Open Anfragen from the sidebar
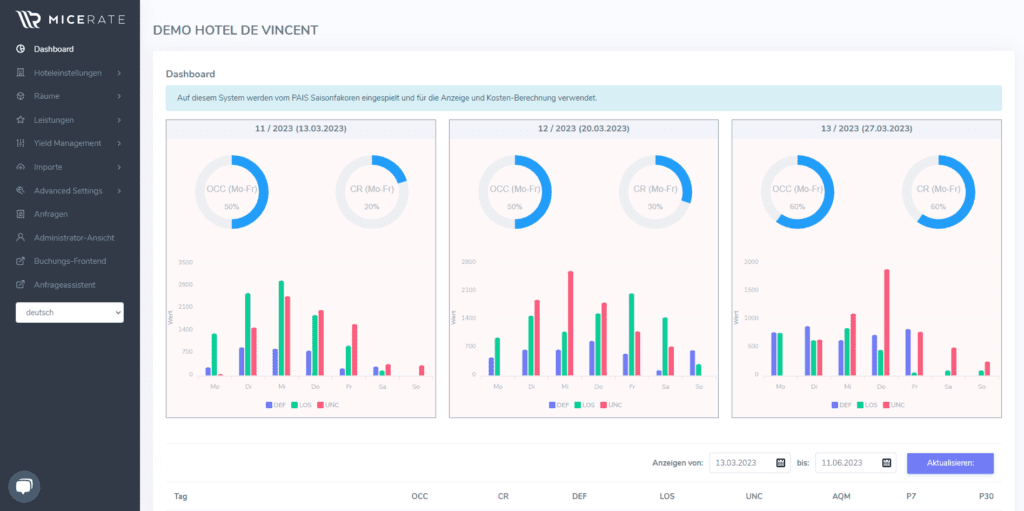Screen dimensions: 1024x511 [x=50, y=214]
